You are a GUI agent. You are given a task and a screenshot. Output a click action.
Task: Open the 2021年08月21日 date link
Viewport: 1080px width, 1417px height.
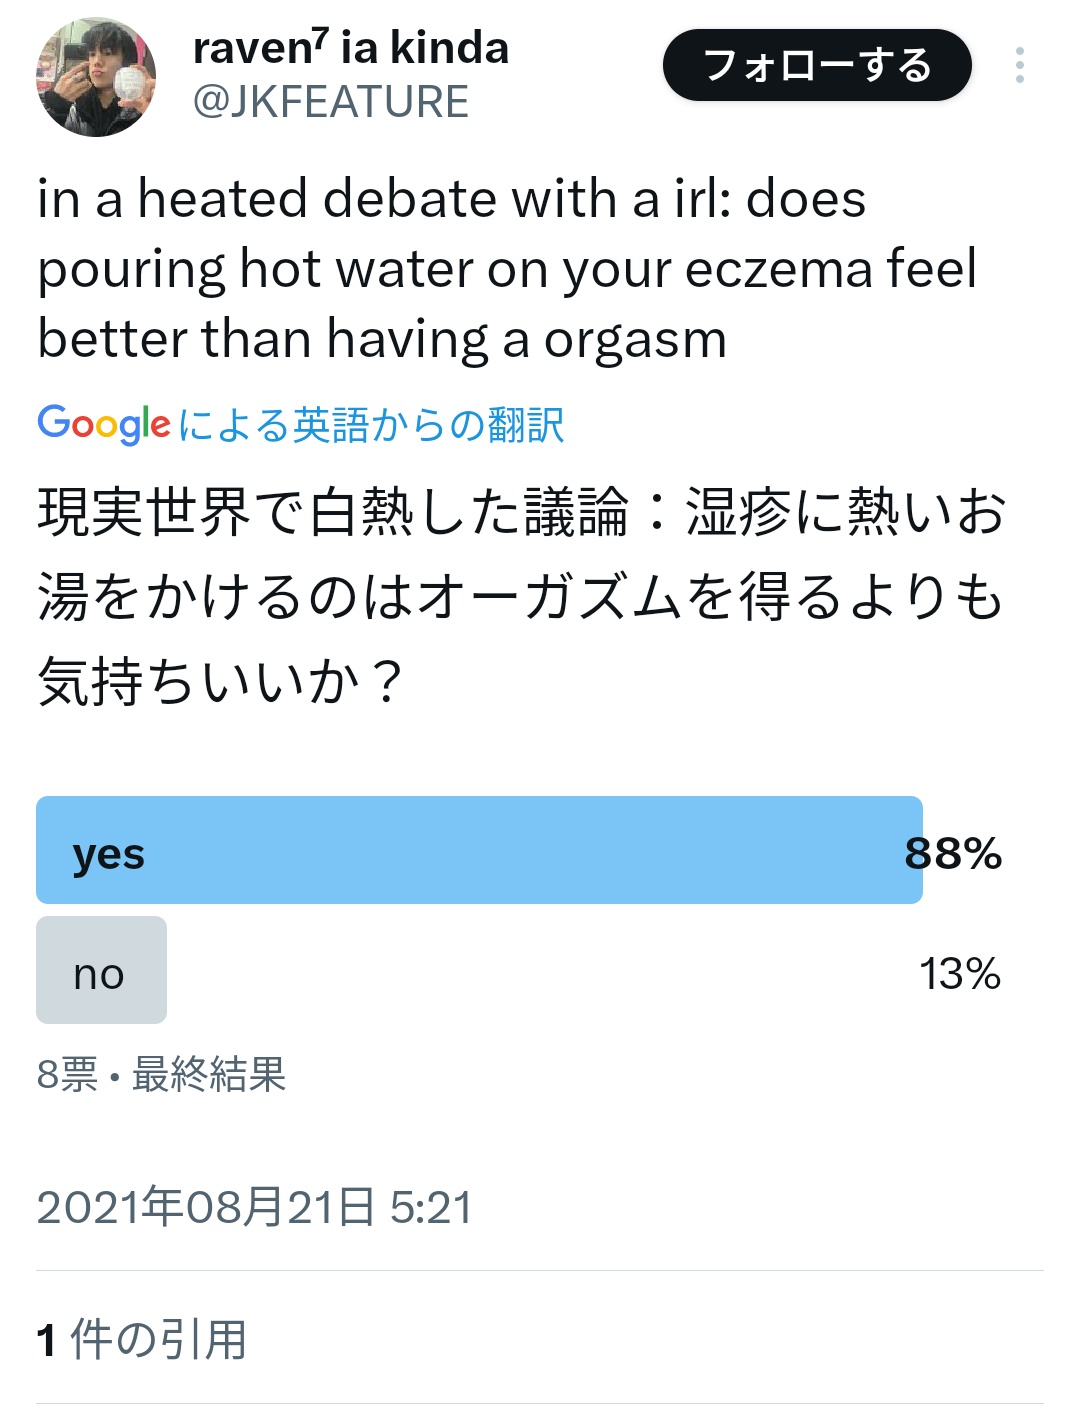point(206,1207)
